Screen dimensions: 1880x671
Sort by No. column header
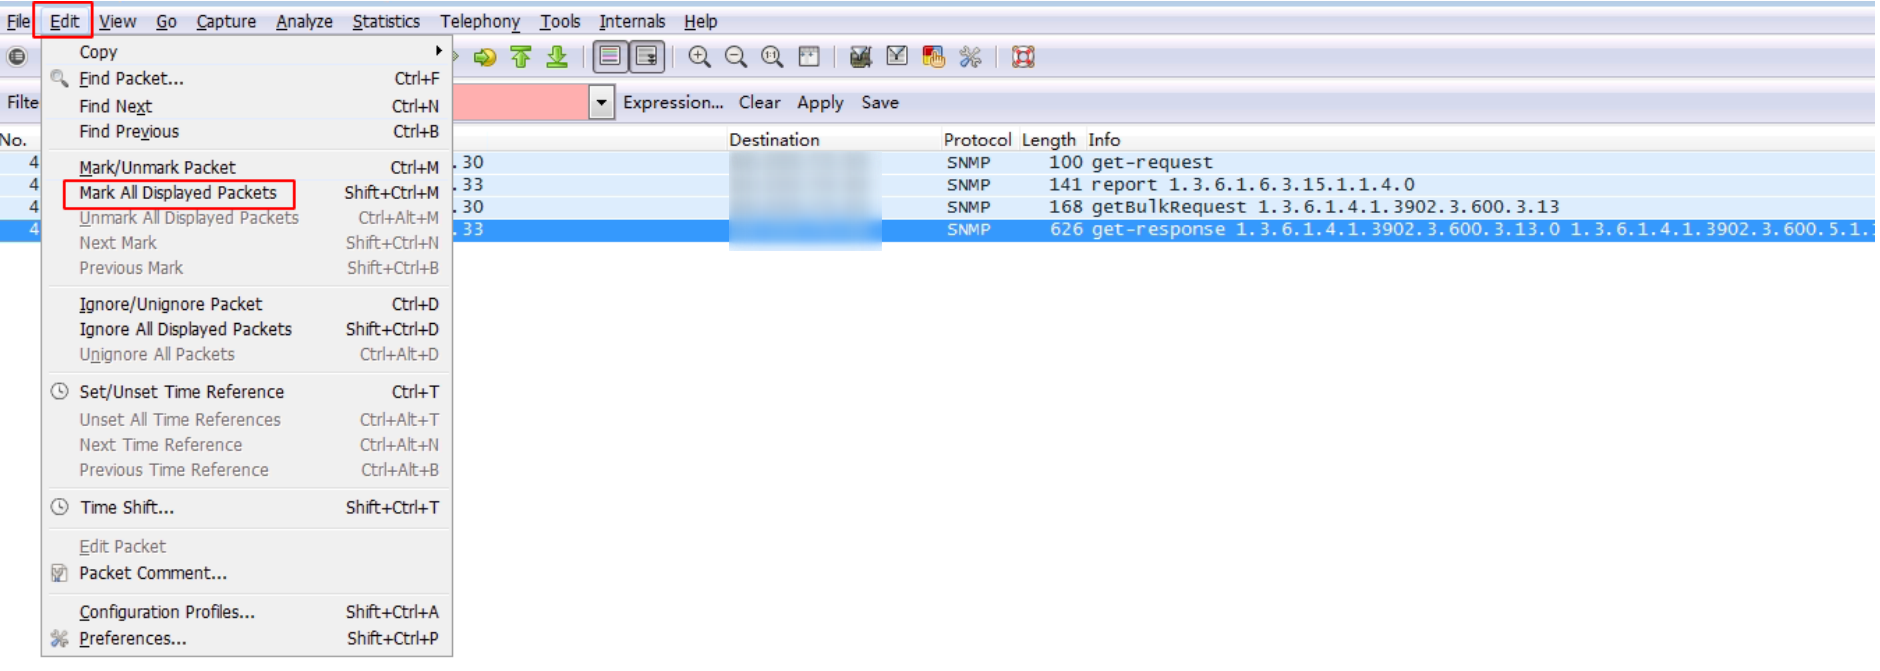14,140
